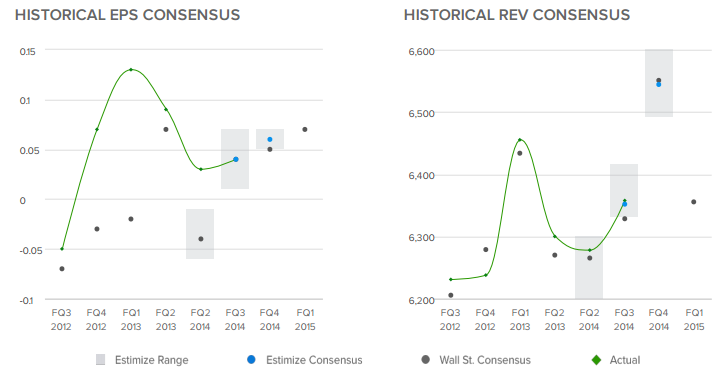The image size is (722, 374).
Task: Click revenue Wall St. dot for FQ4 2012
Action: click(x=485, y=250)
